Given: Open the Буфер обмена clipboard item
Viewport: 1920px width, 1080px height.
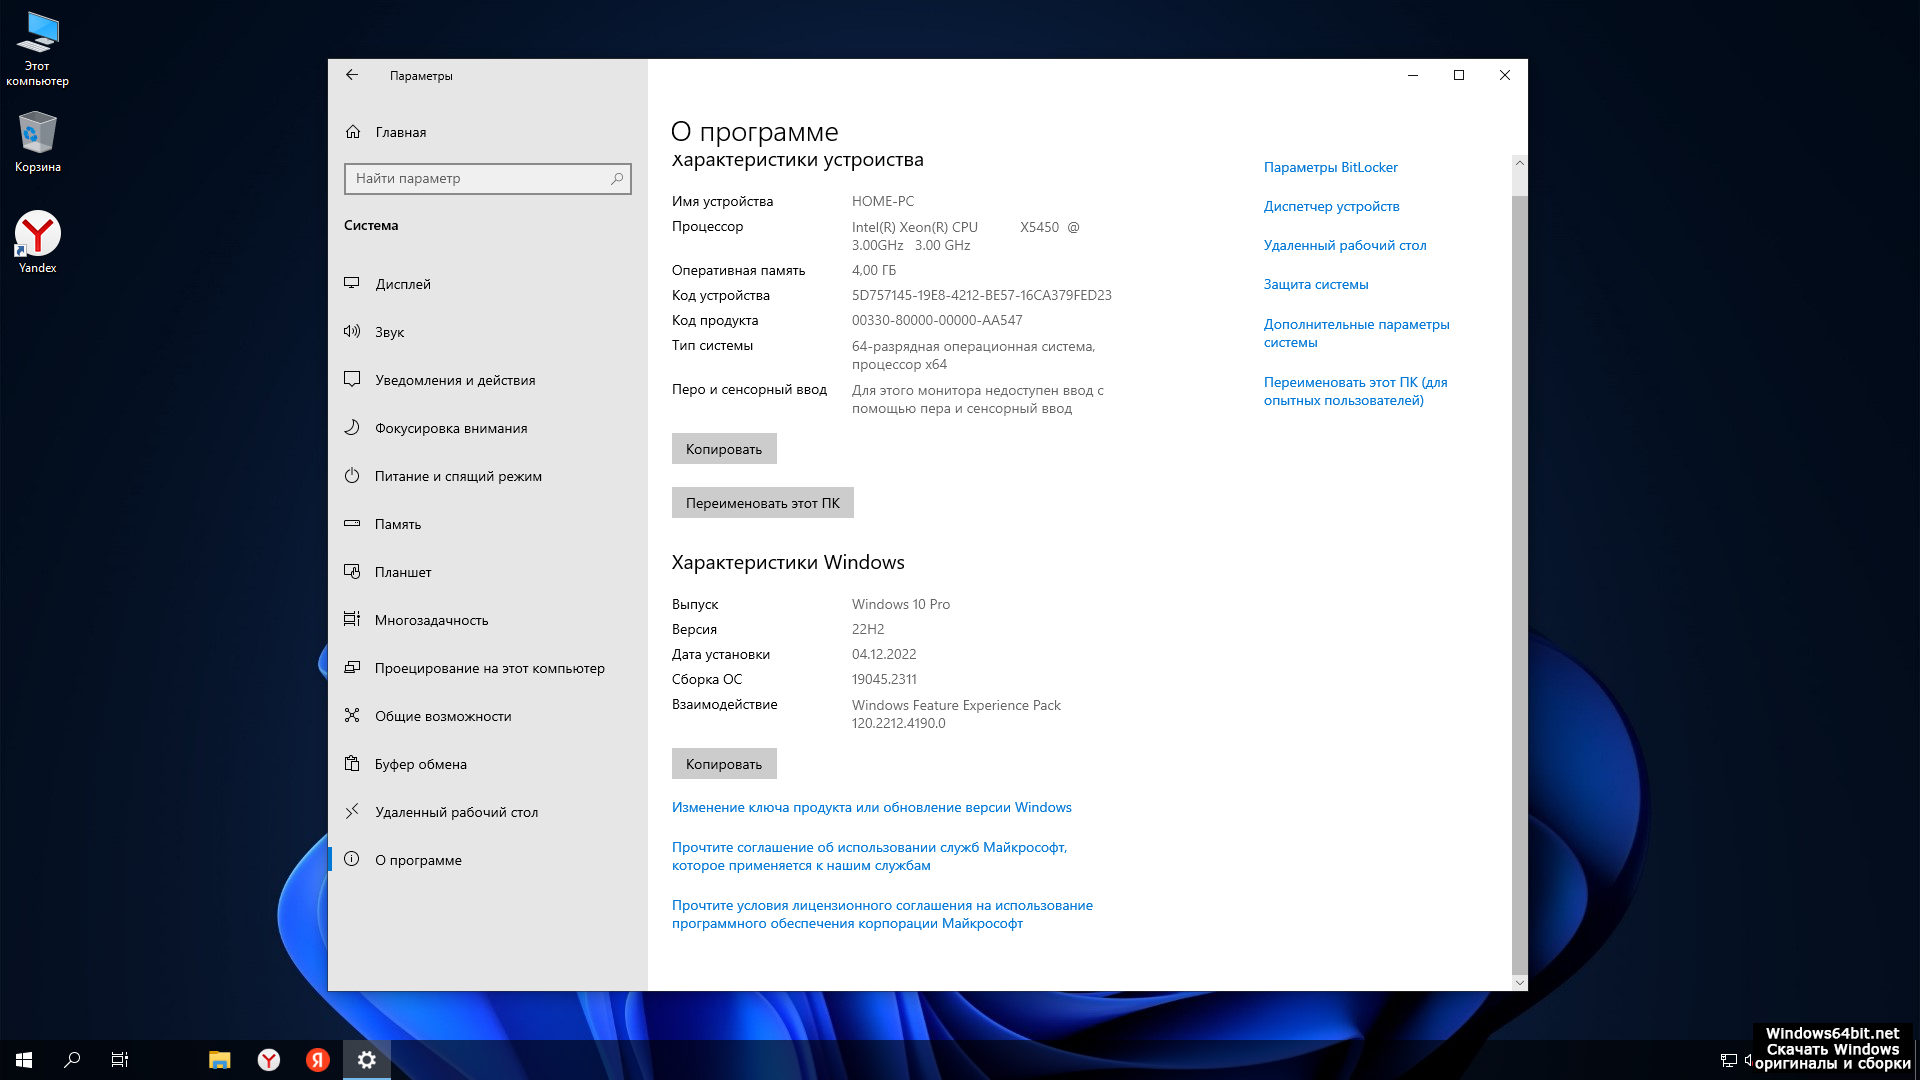Looking at the screenshot, I should pos(420,764).
